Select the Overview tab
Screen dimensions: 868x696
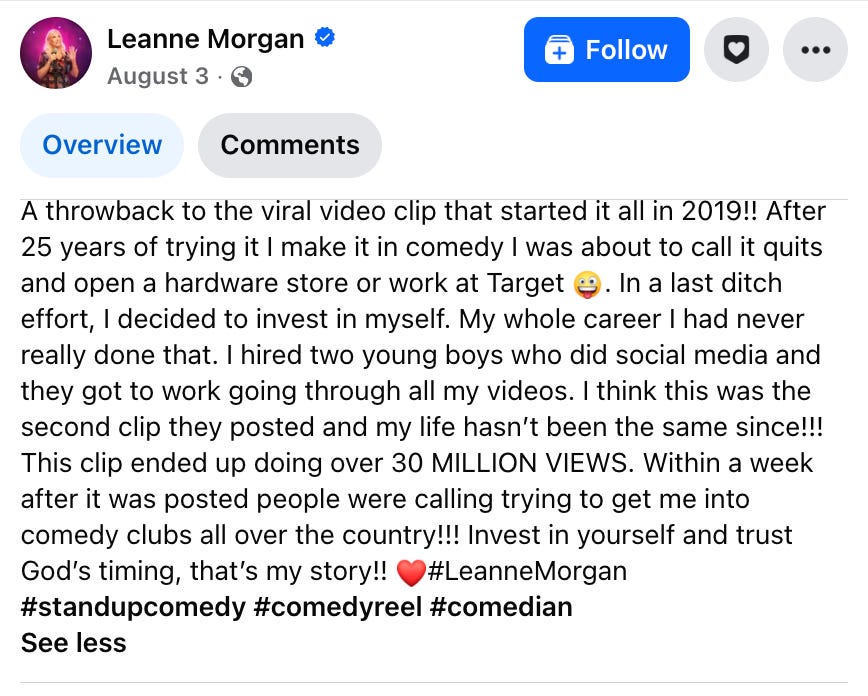coord(101,145)
